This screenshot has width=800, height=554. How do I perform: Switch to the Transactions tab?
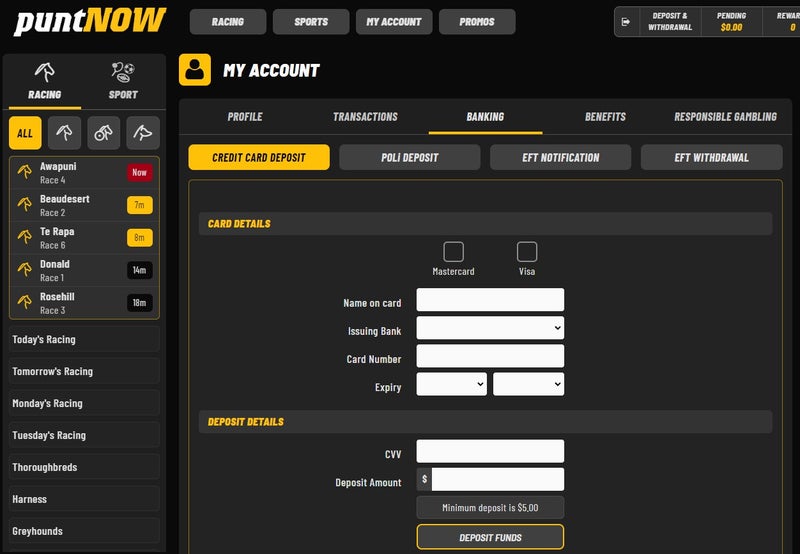[365, 117]
